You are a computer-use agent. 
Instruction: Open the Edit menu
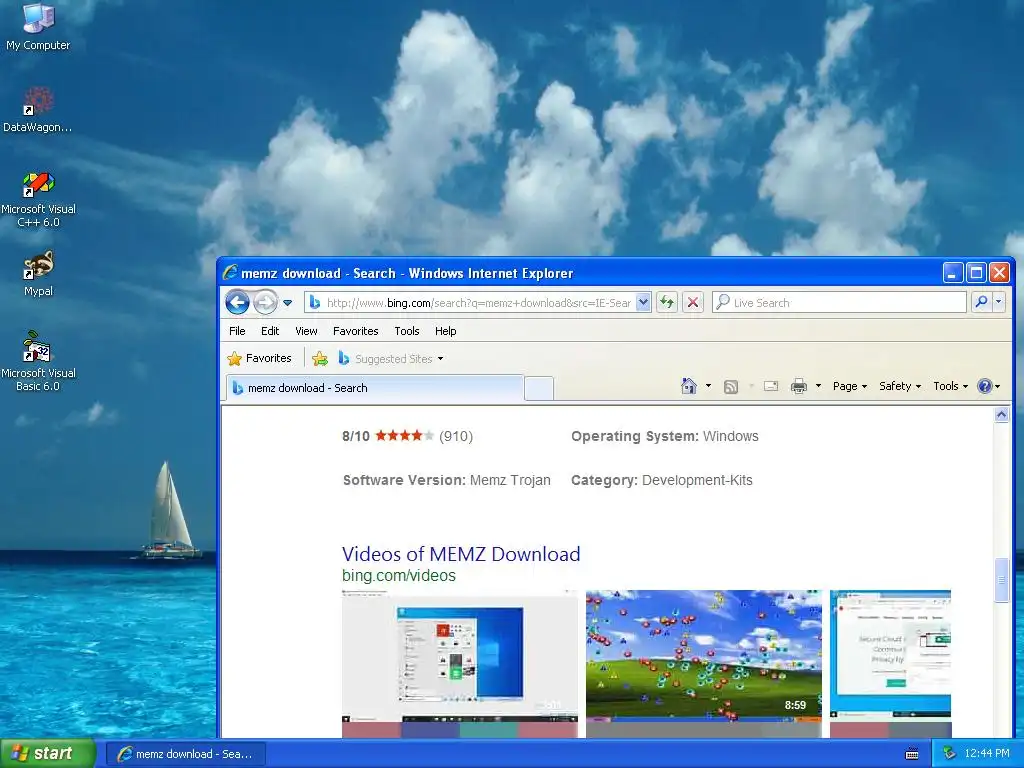270,331
